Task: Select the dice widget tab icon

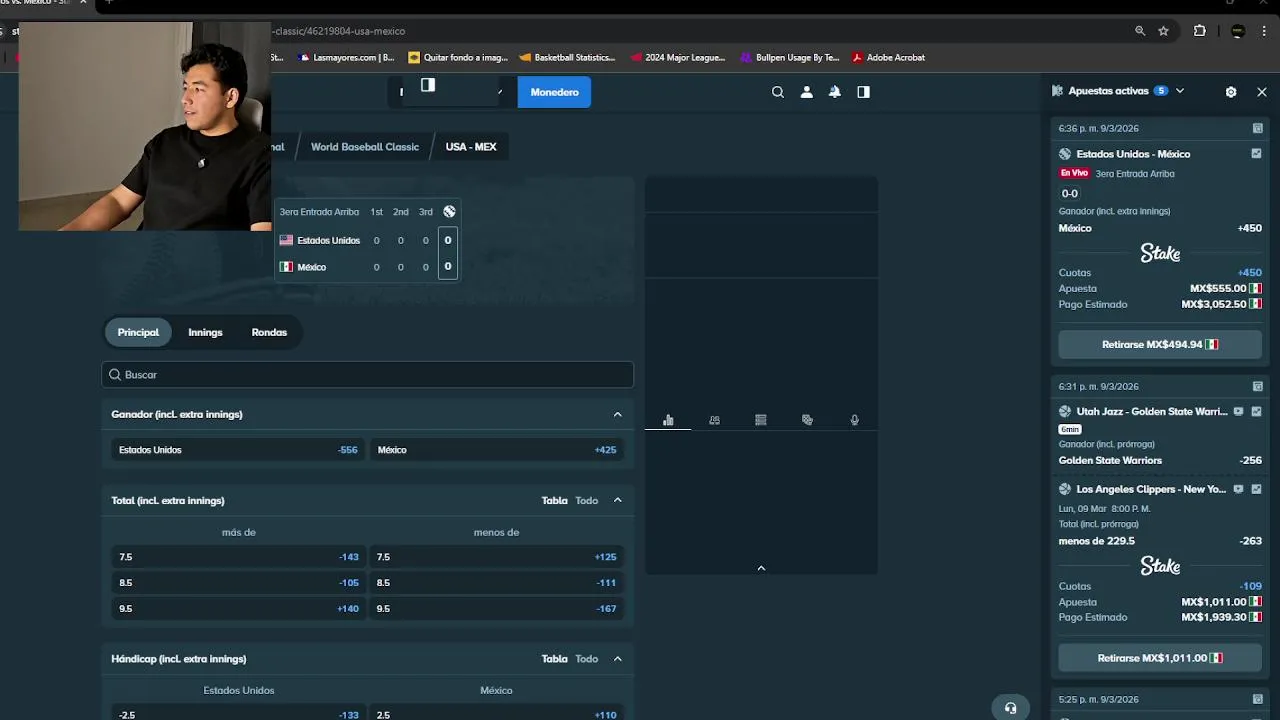Action: point(807,420)
